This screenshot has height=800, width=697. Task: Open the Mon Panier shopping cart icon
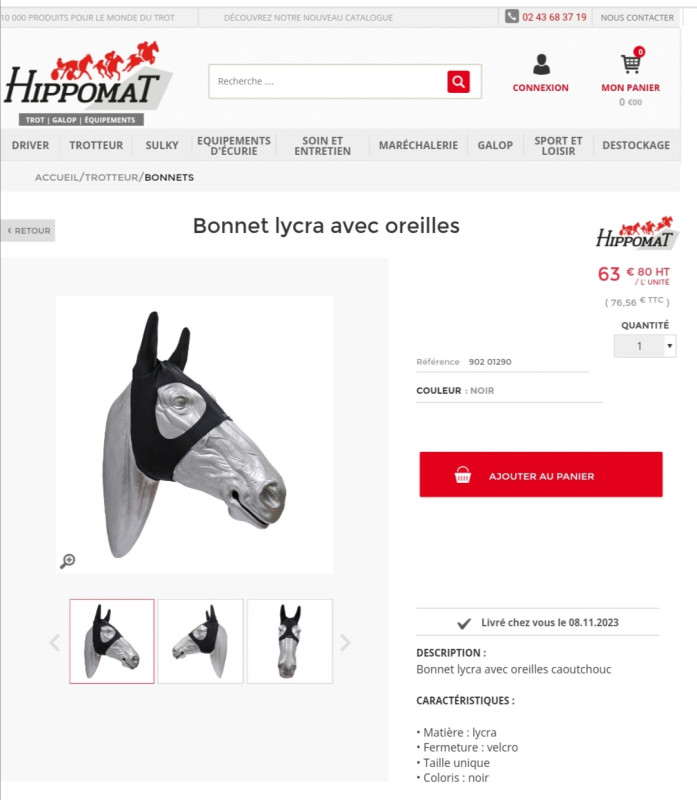pos(631,63)
